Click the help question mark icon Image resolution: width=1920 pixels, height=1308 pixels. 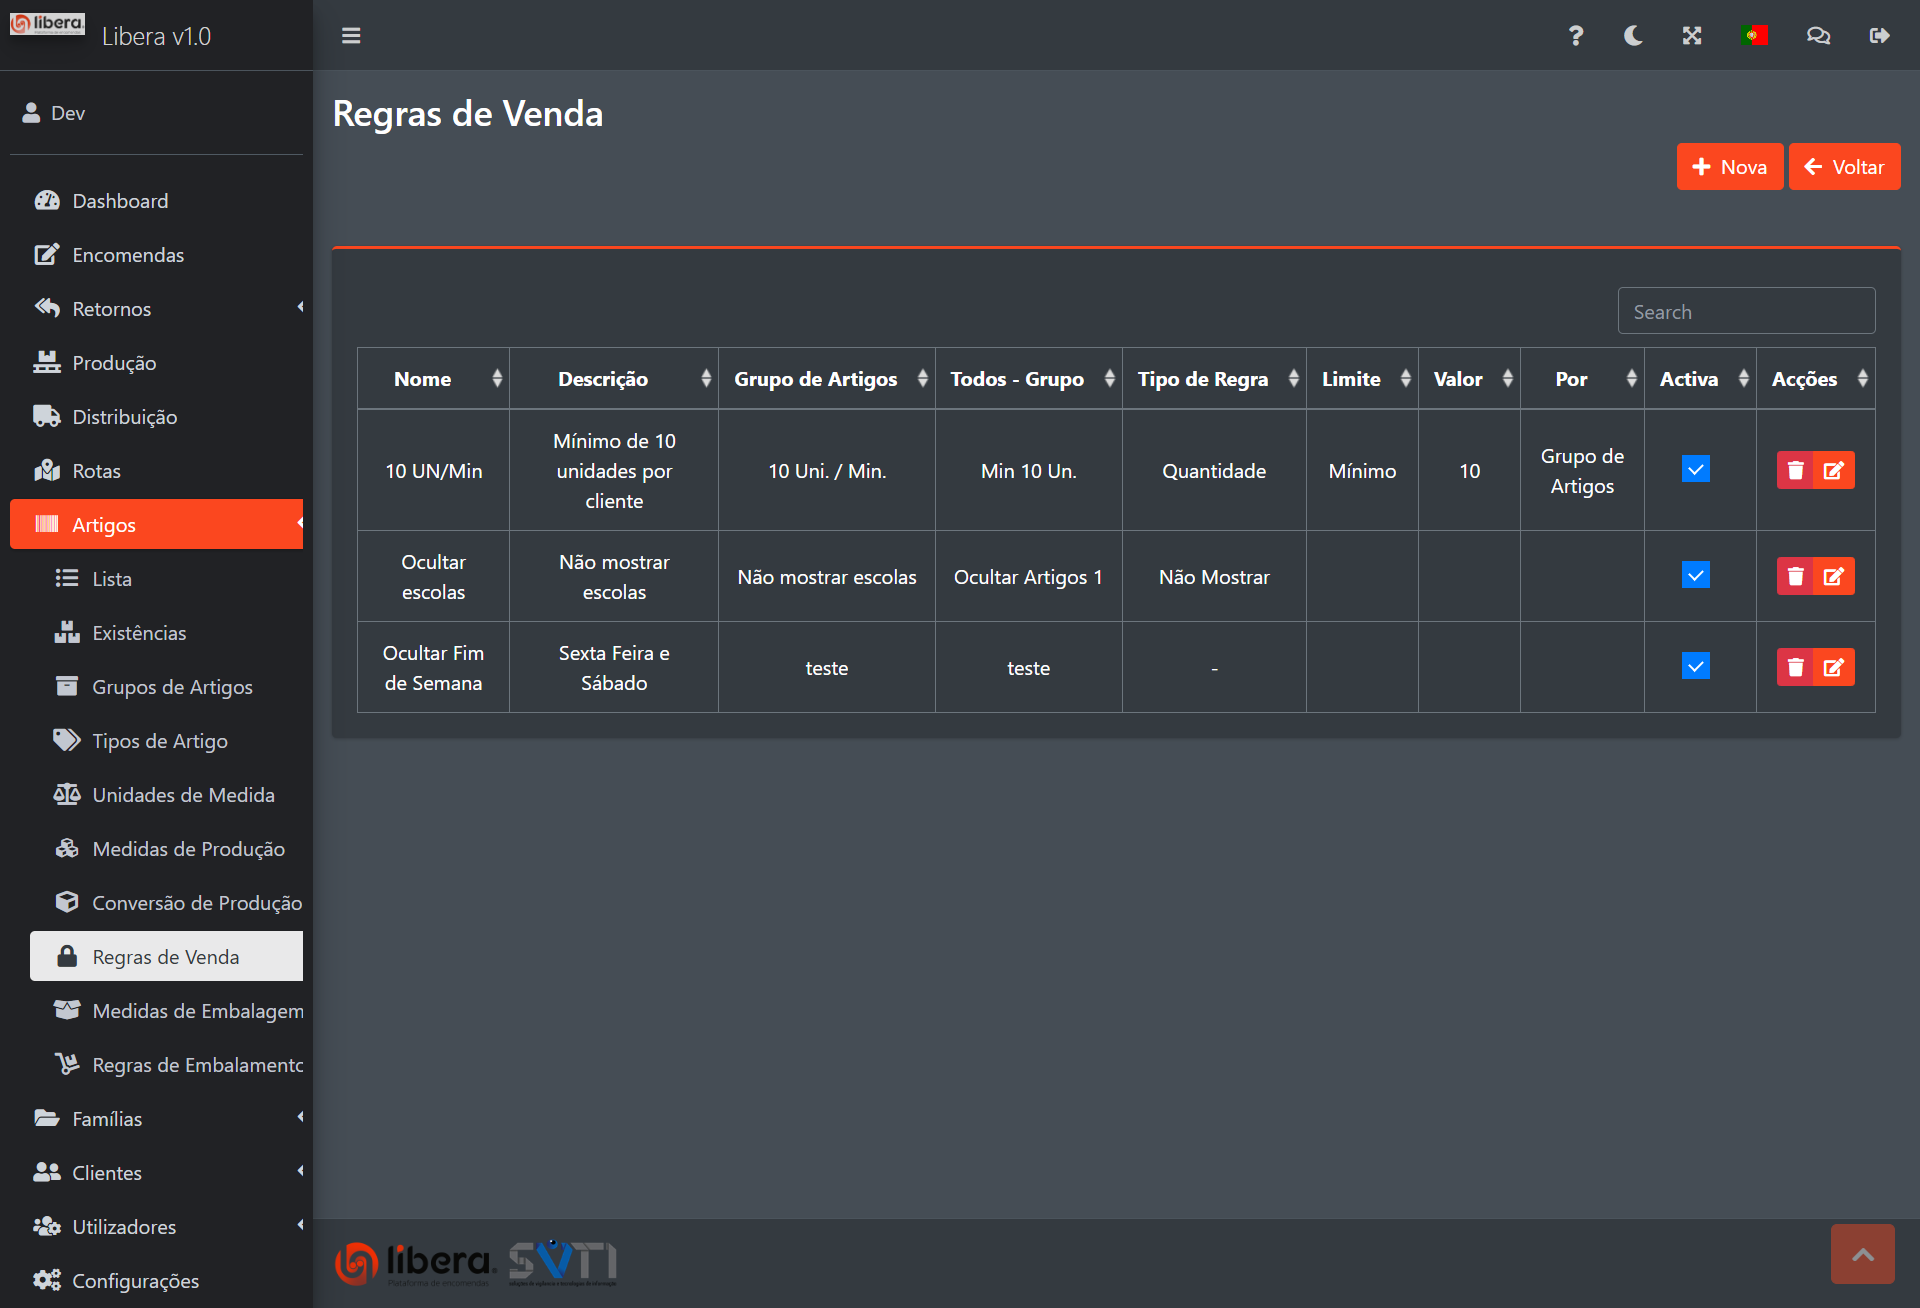1575,36
